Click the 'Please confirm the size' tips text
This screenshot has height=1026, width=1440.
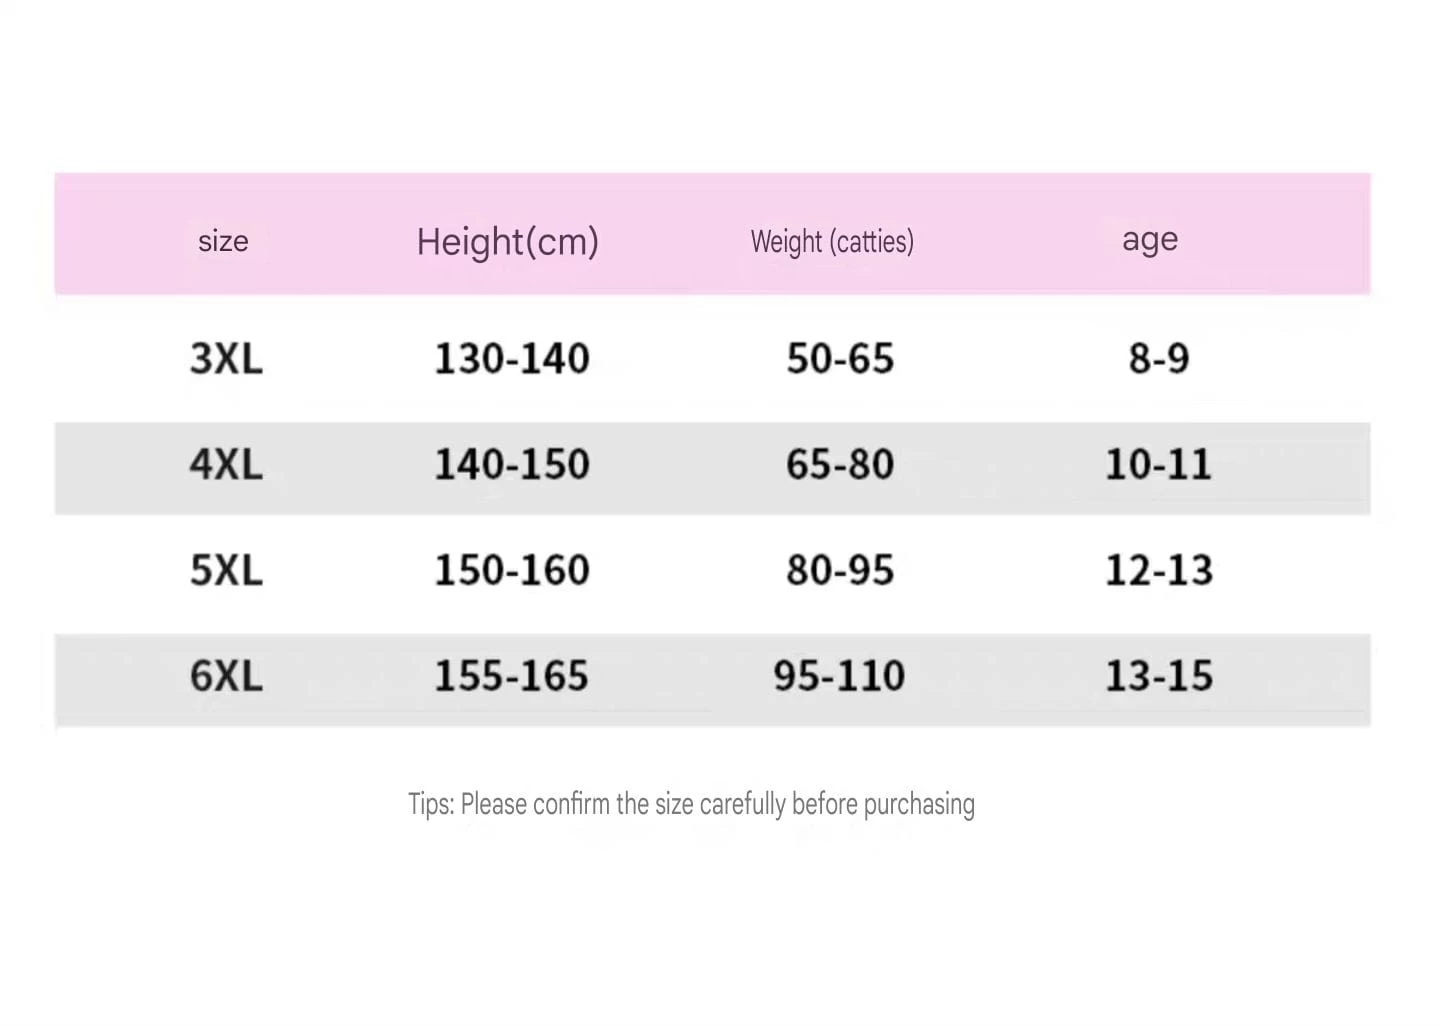tap(691, 804)
